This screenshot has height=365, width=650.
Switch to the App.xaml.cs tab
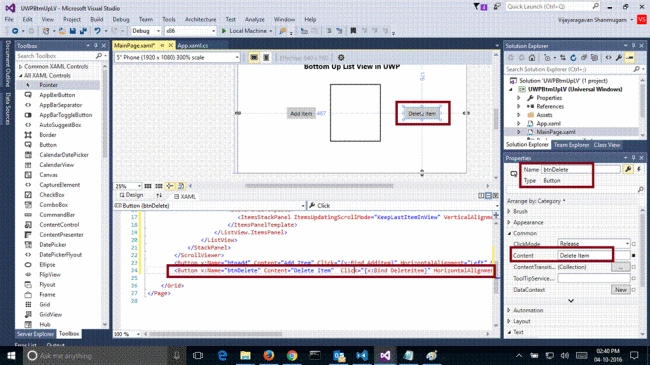click(x=193, y=46)
